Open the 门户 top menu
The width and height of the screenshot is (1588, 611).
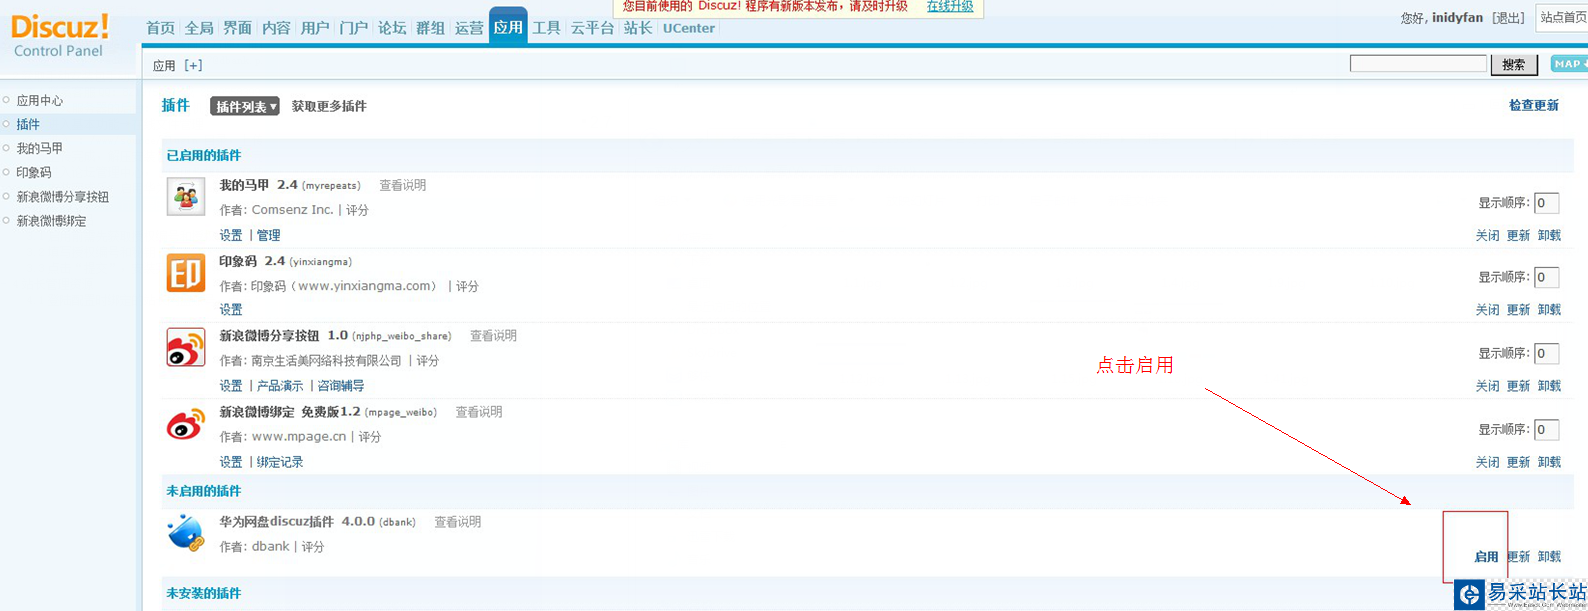[353, 28]
